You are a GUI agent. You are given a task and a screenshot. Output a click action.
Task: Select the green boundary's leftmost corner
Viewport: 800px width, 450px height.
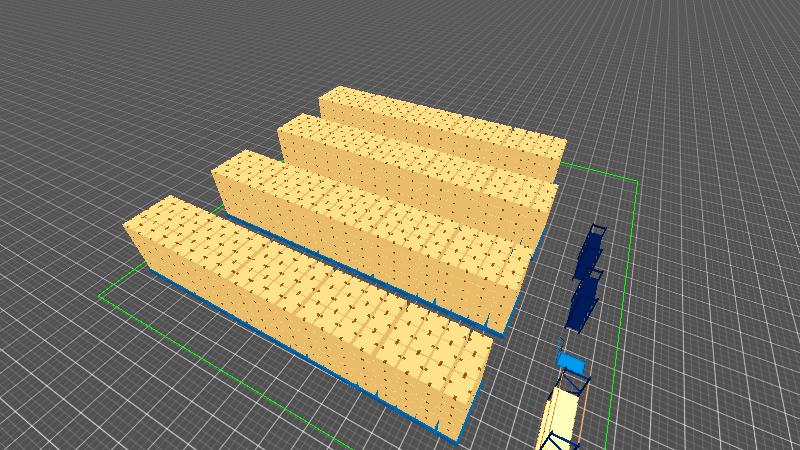click(101, 297)
